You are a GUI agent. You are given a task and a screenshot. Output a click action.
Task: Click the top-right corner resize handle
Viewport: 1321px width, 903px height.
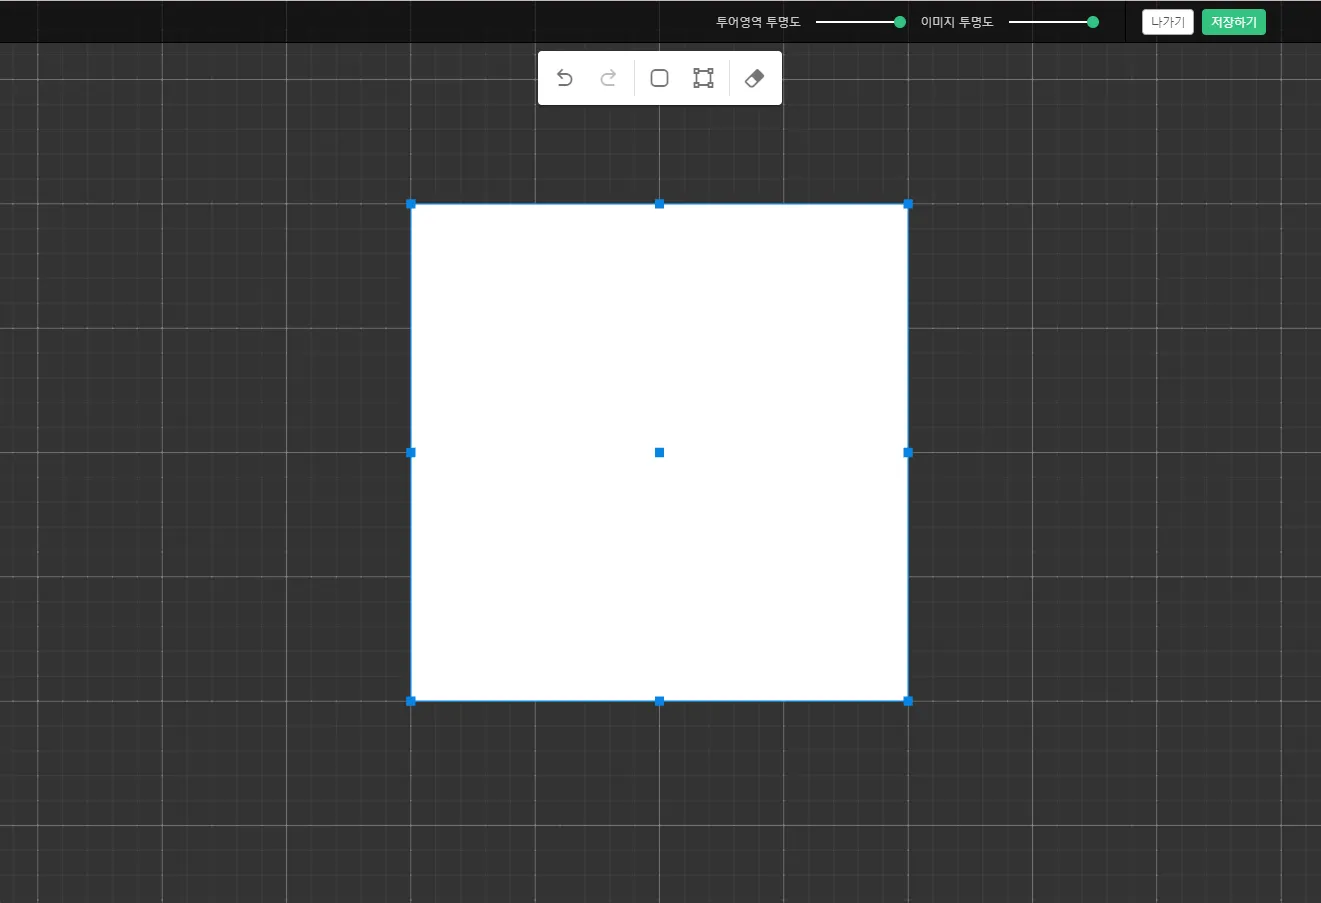908,204
